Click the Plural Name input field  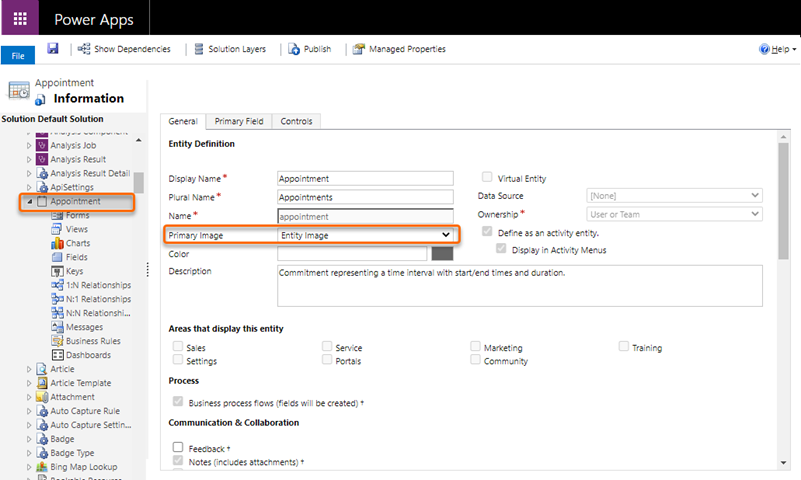click(x=365, y=197)
